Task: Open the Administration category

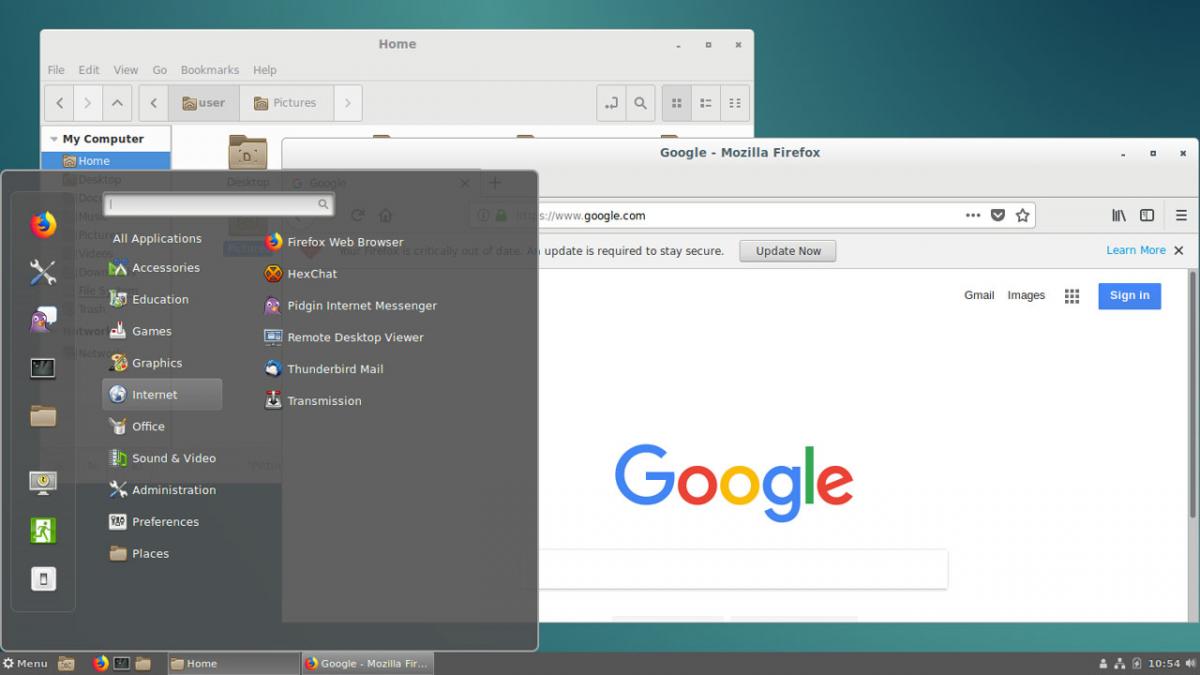Action: [162, 490]
